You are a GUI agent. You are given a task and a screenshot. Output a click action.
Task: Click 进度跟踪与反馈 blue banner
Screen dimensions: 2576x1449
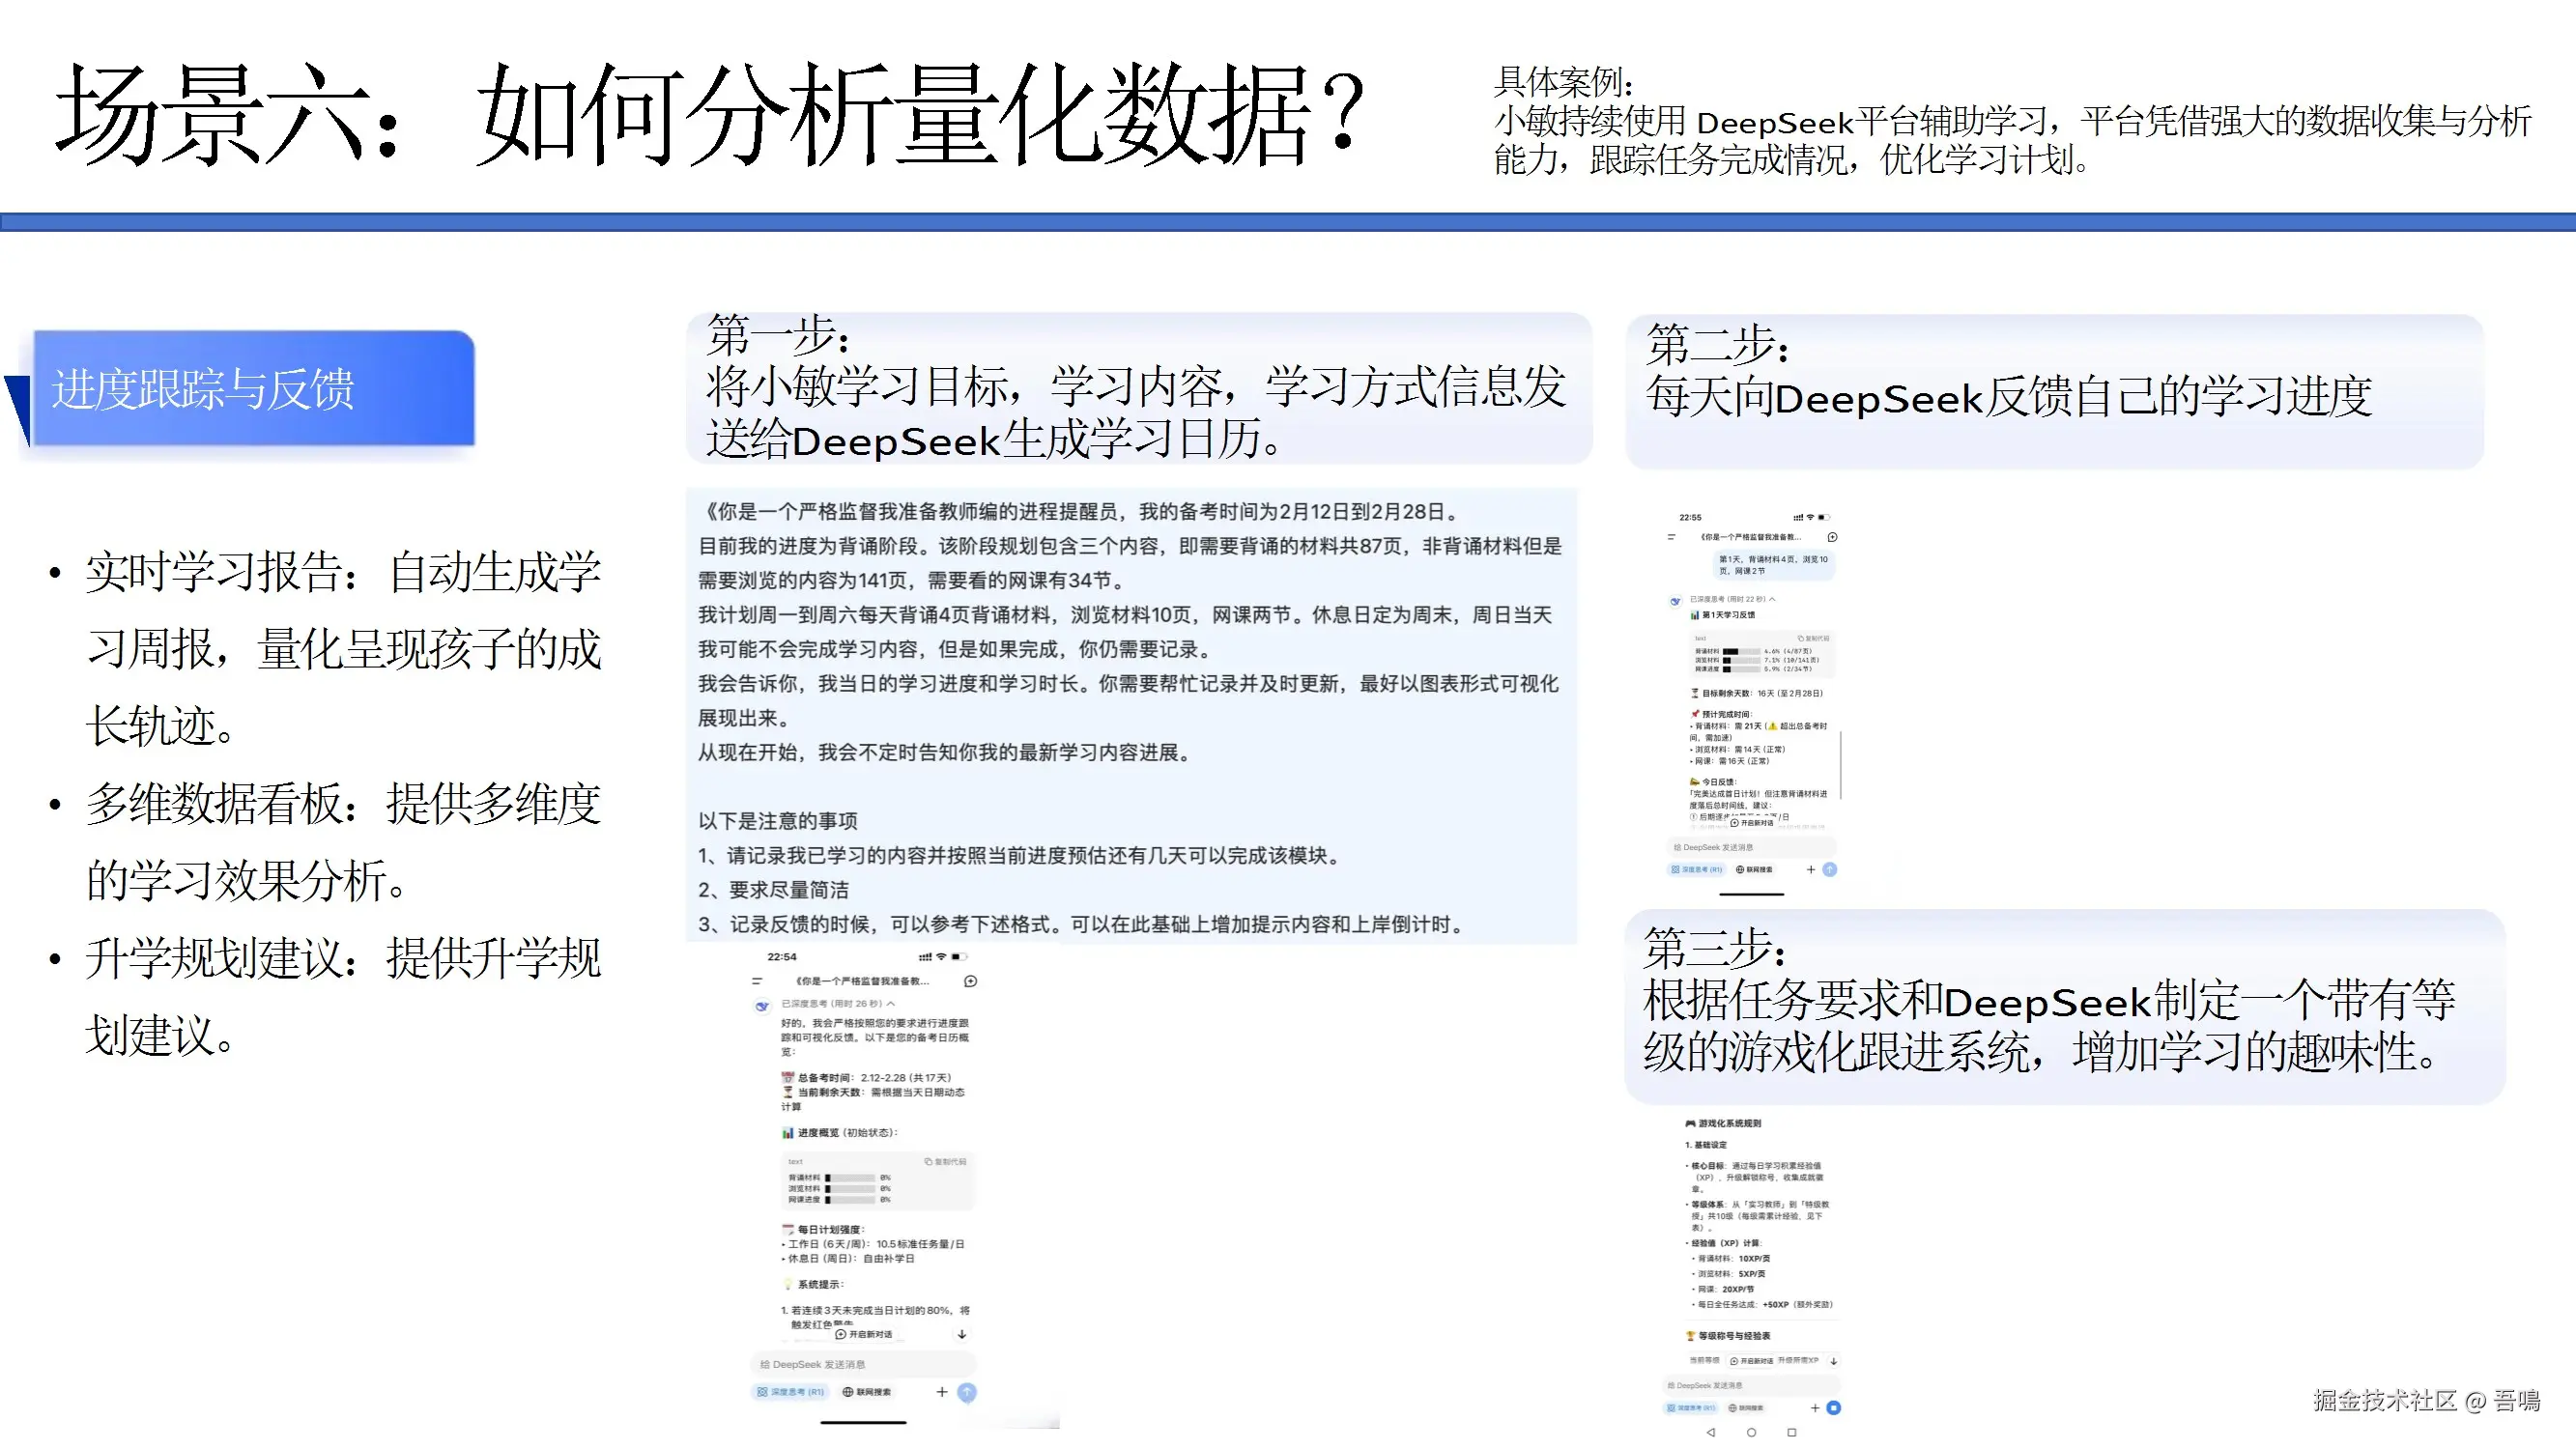pyautogui.click(x=253, y=389)
